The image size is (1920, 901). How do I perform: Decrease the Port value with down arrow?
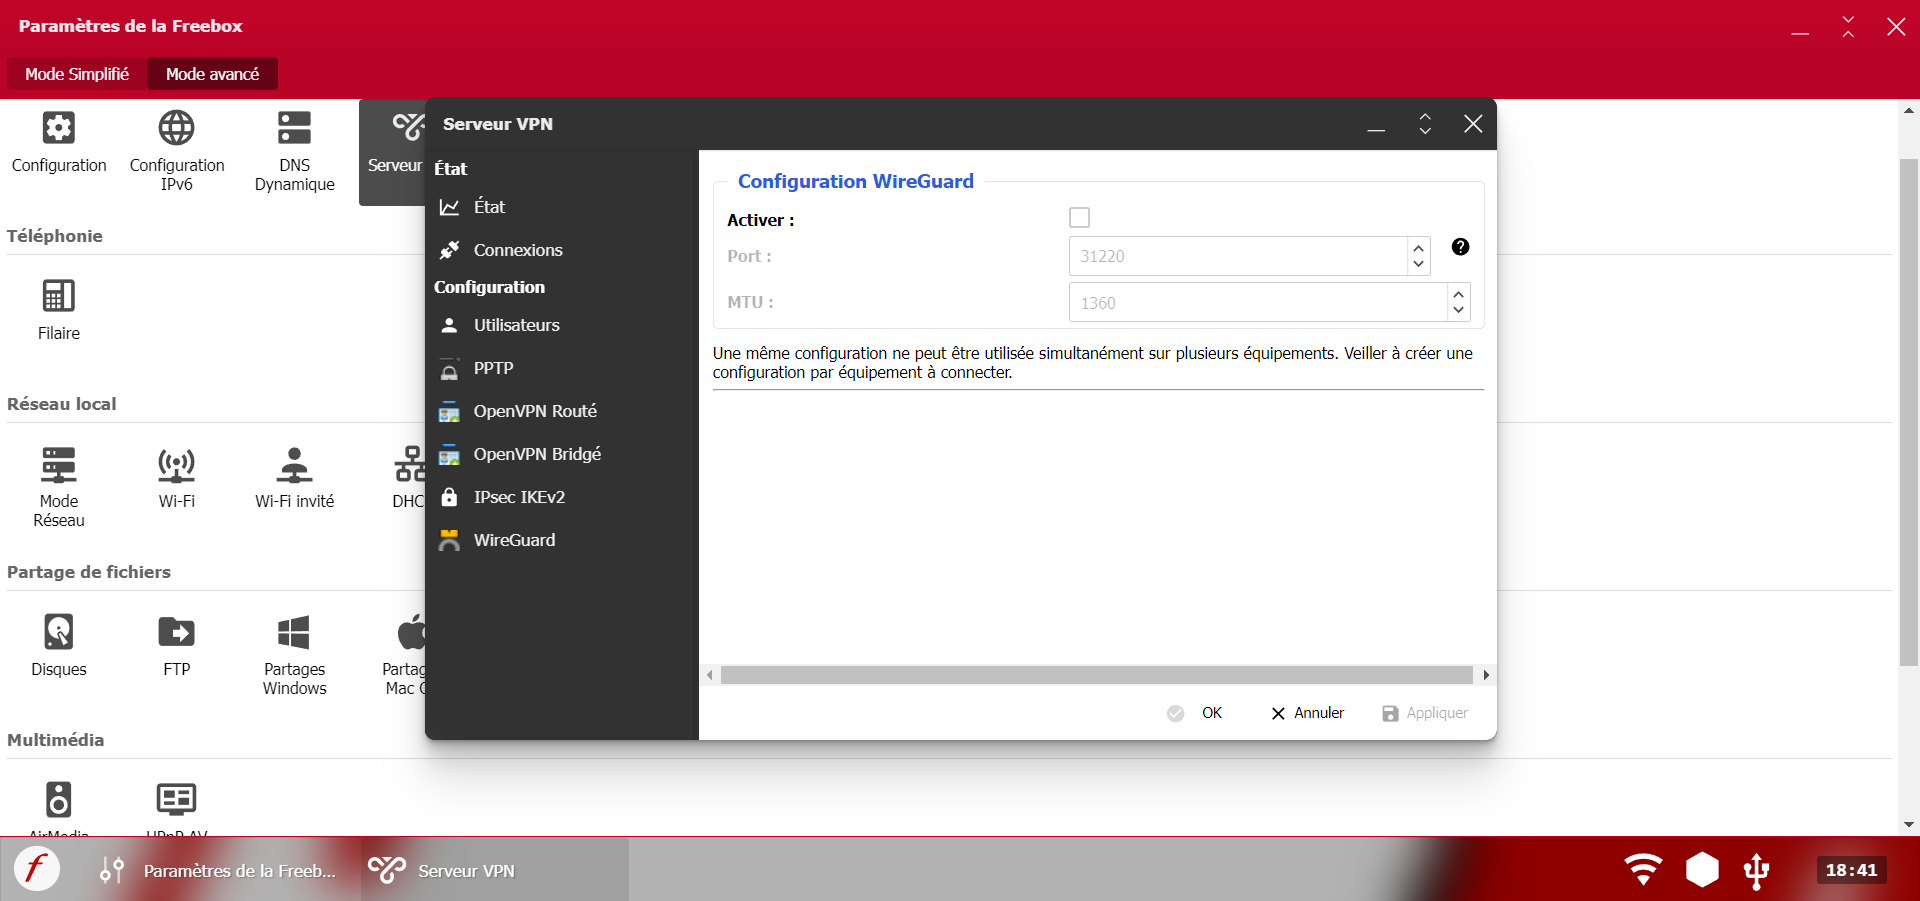(x=1418, y=264)
